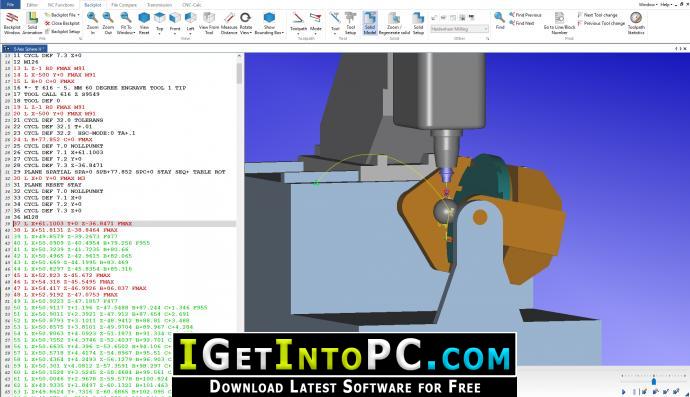Toggle View From Tool
Screen dimensions: 690x397
pyautogui.click(x=209, y=23)
